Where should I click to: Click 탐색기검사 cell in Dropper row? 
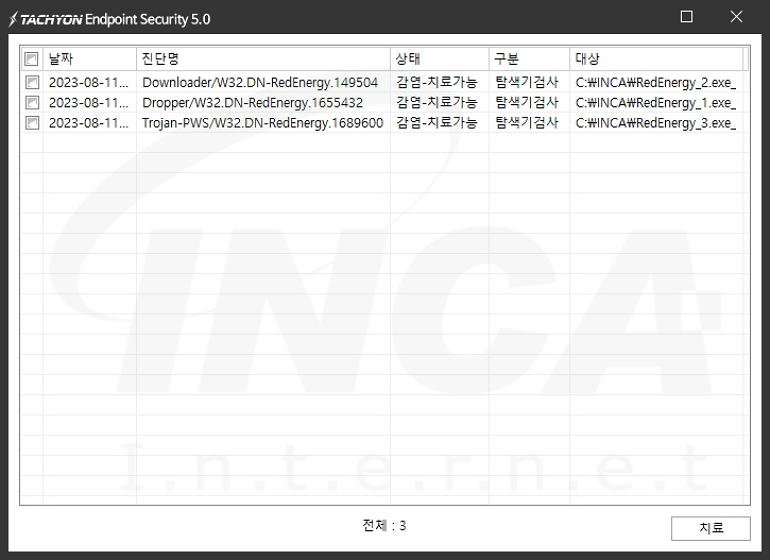527,102
